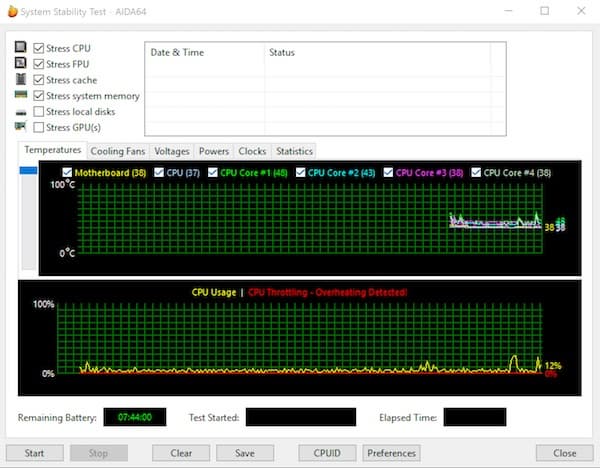This screenshot has height=468, width=600.
Task: Minimize the System Stability Test window
Action: 508,11
